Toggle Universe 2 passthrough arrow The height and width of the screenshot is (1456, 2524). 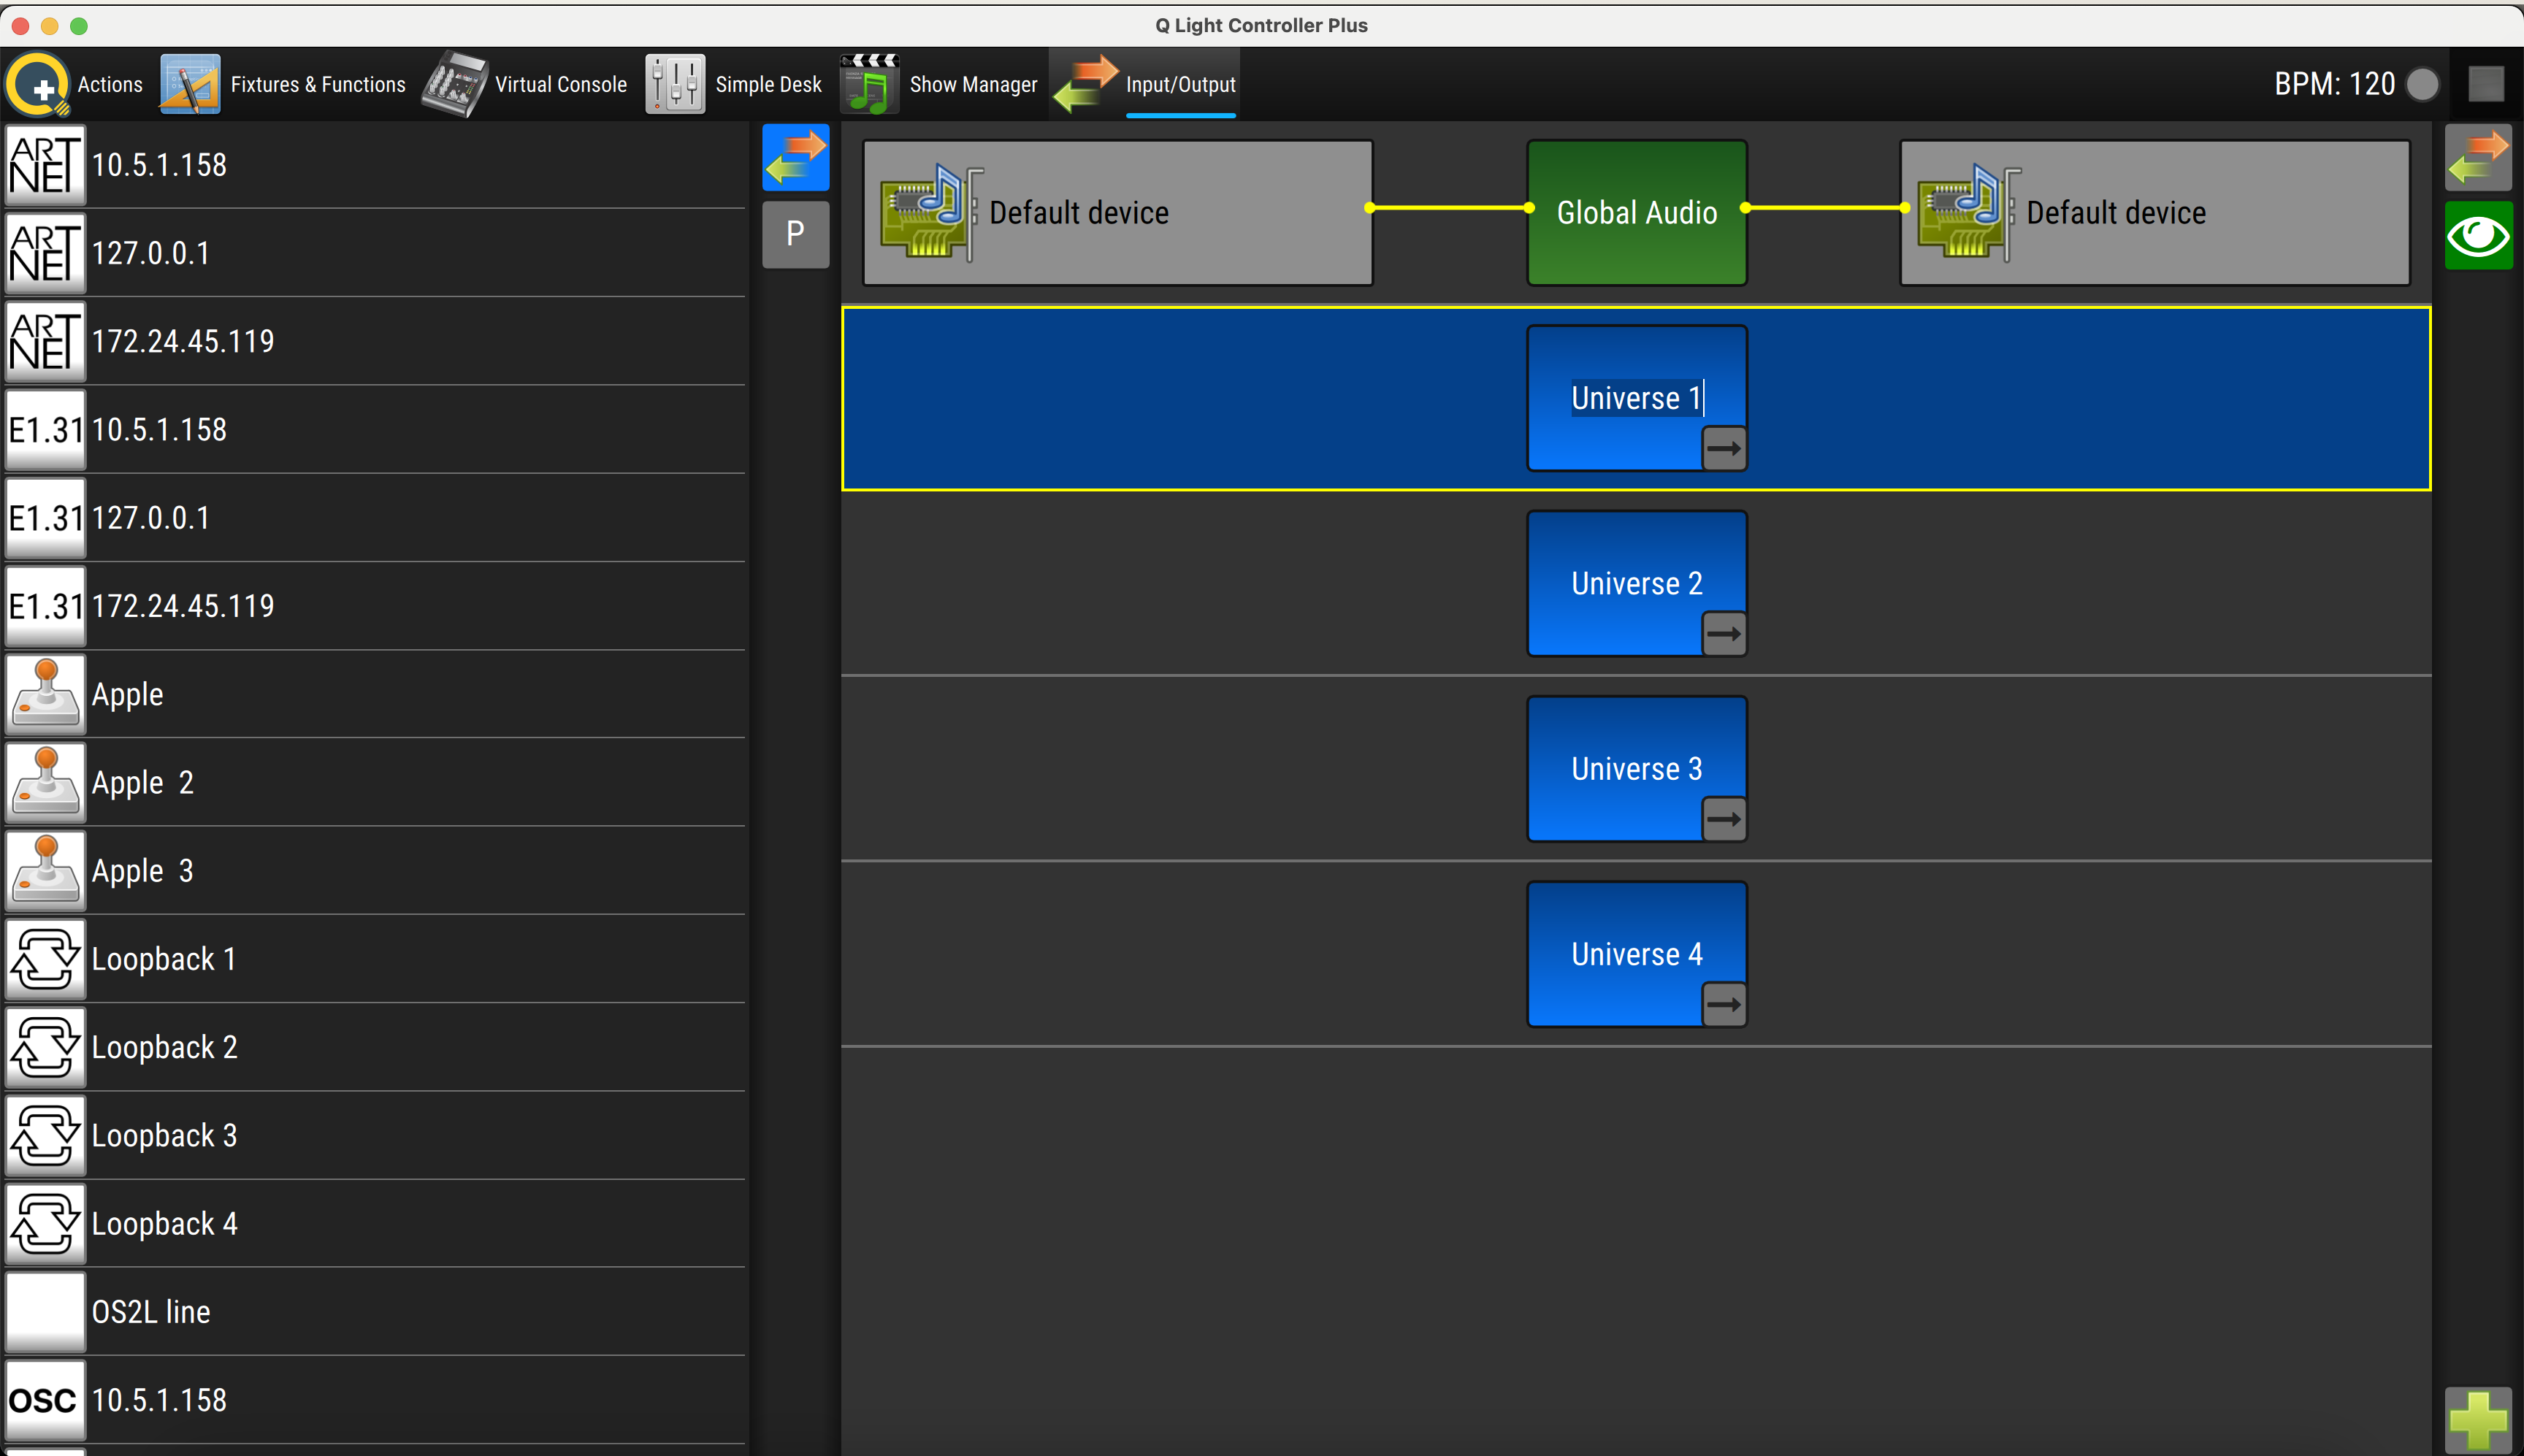[1724, 634]
